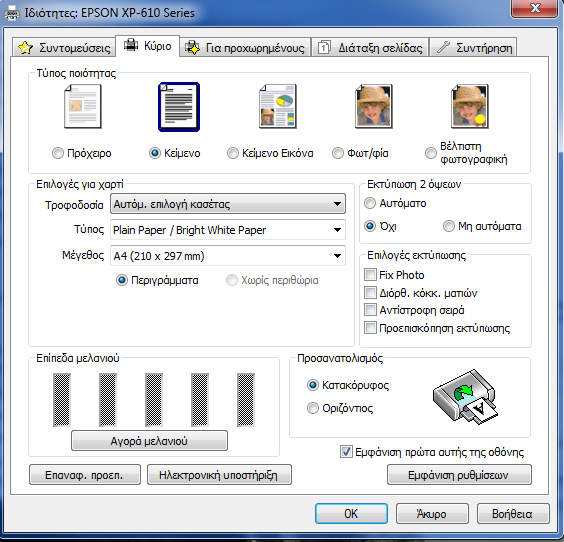Image resolution: width=564 pixels, height=542 pixels.
Task: Click the first ink level bar
Action: [62, 400]
